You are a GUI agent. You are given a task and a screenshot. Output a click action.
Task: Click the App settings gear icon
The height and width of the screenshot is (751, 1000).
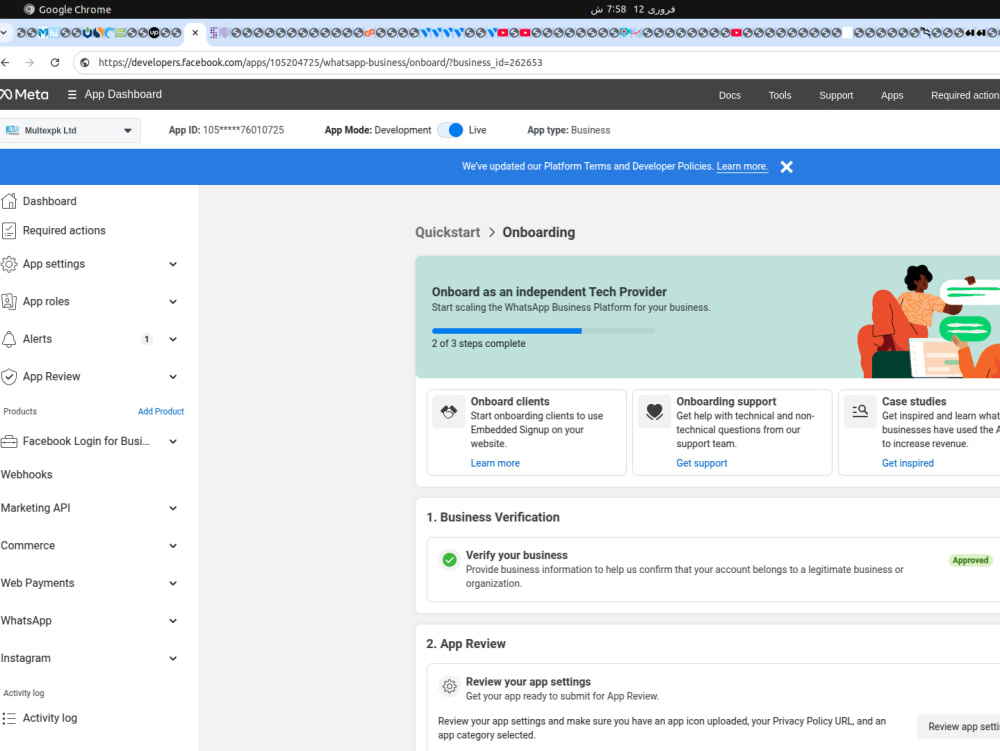click(9, 264)
